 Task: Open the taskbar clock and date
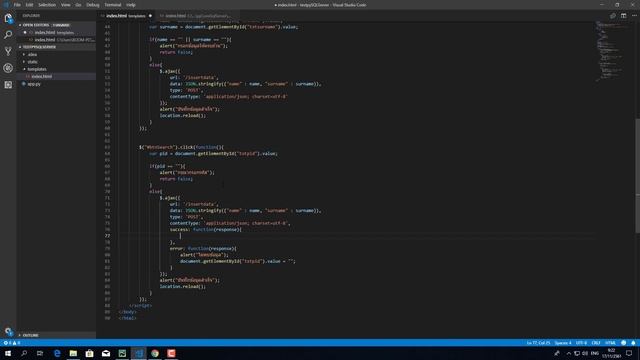click(611, 353)
